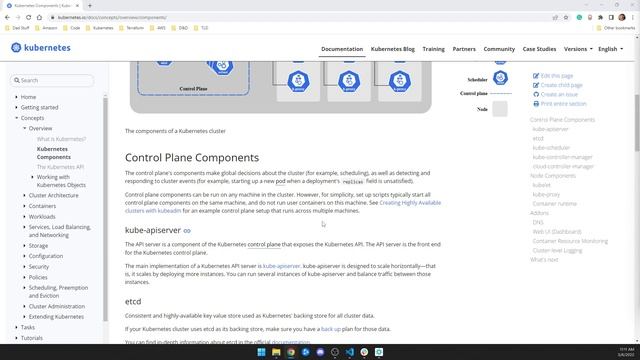The width and height of the screenshot is (640, 360).
Task: Go back using browser back arrow
Action: coord(7,18)
